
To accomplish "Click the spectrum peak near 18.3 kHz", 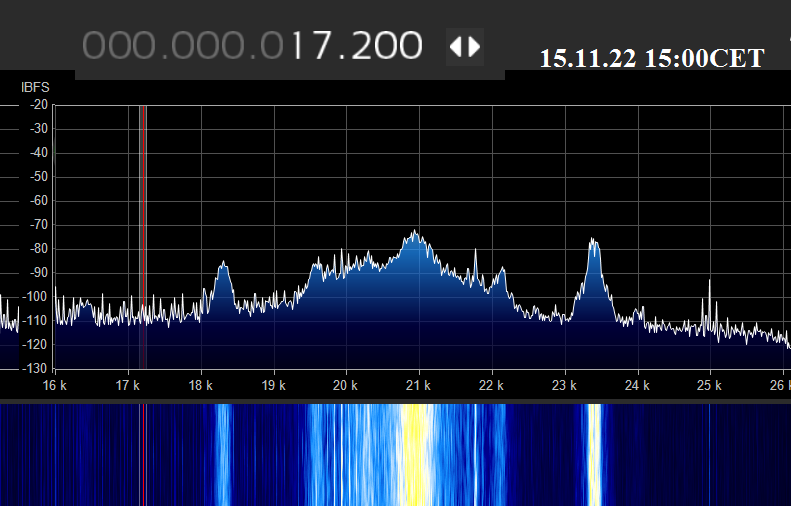I will pyautogui.click(x=223, y=266).
